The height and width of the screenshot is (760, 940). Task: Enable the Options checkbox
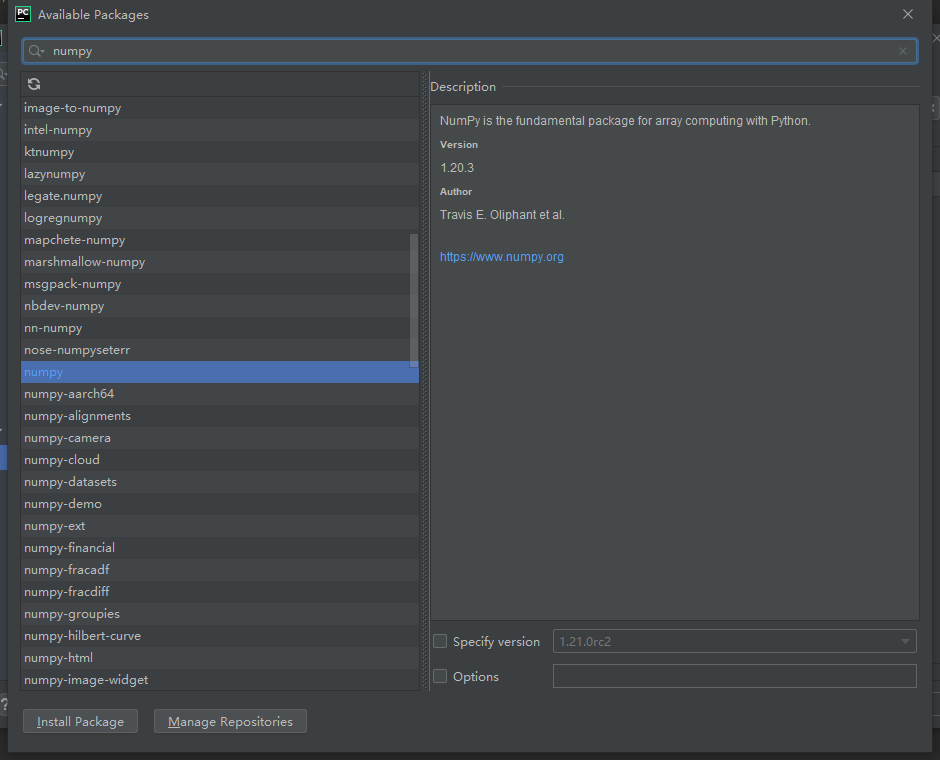click(x=440, y=676)
